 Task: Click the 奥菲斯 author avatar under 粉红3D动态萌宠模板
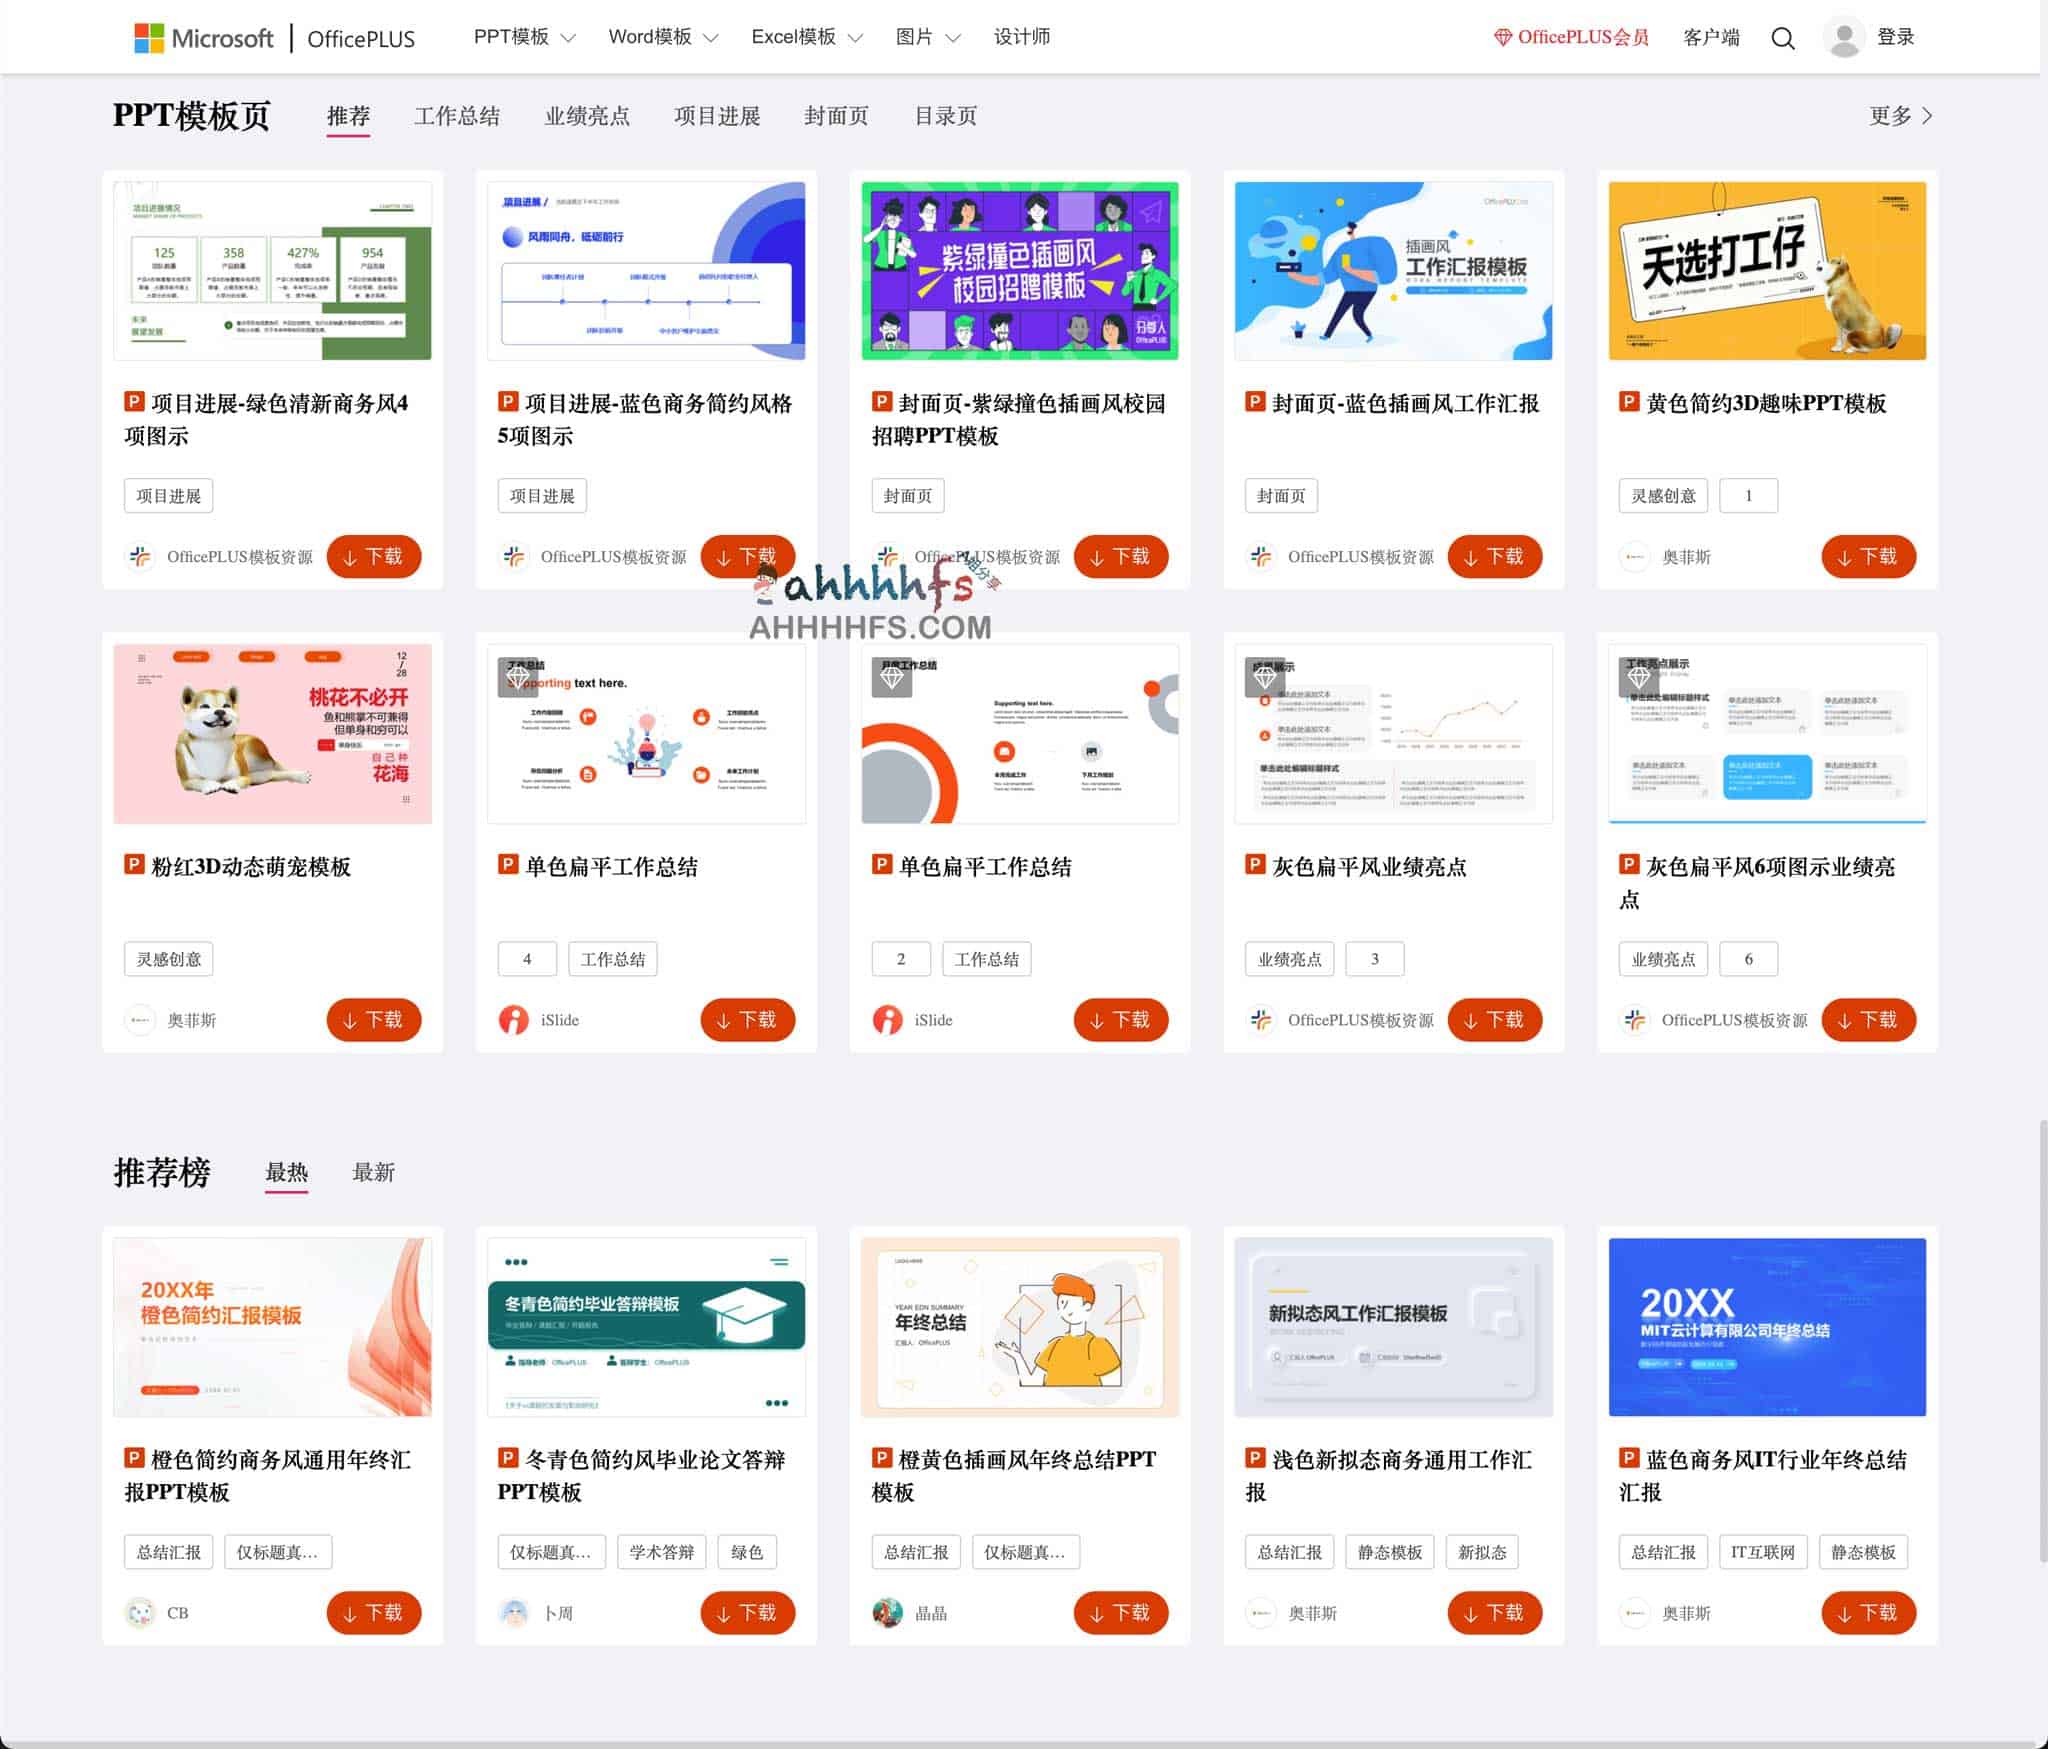click(x=140, y=1020)
